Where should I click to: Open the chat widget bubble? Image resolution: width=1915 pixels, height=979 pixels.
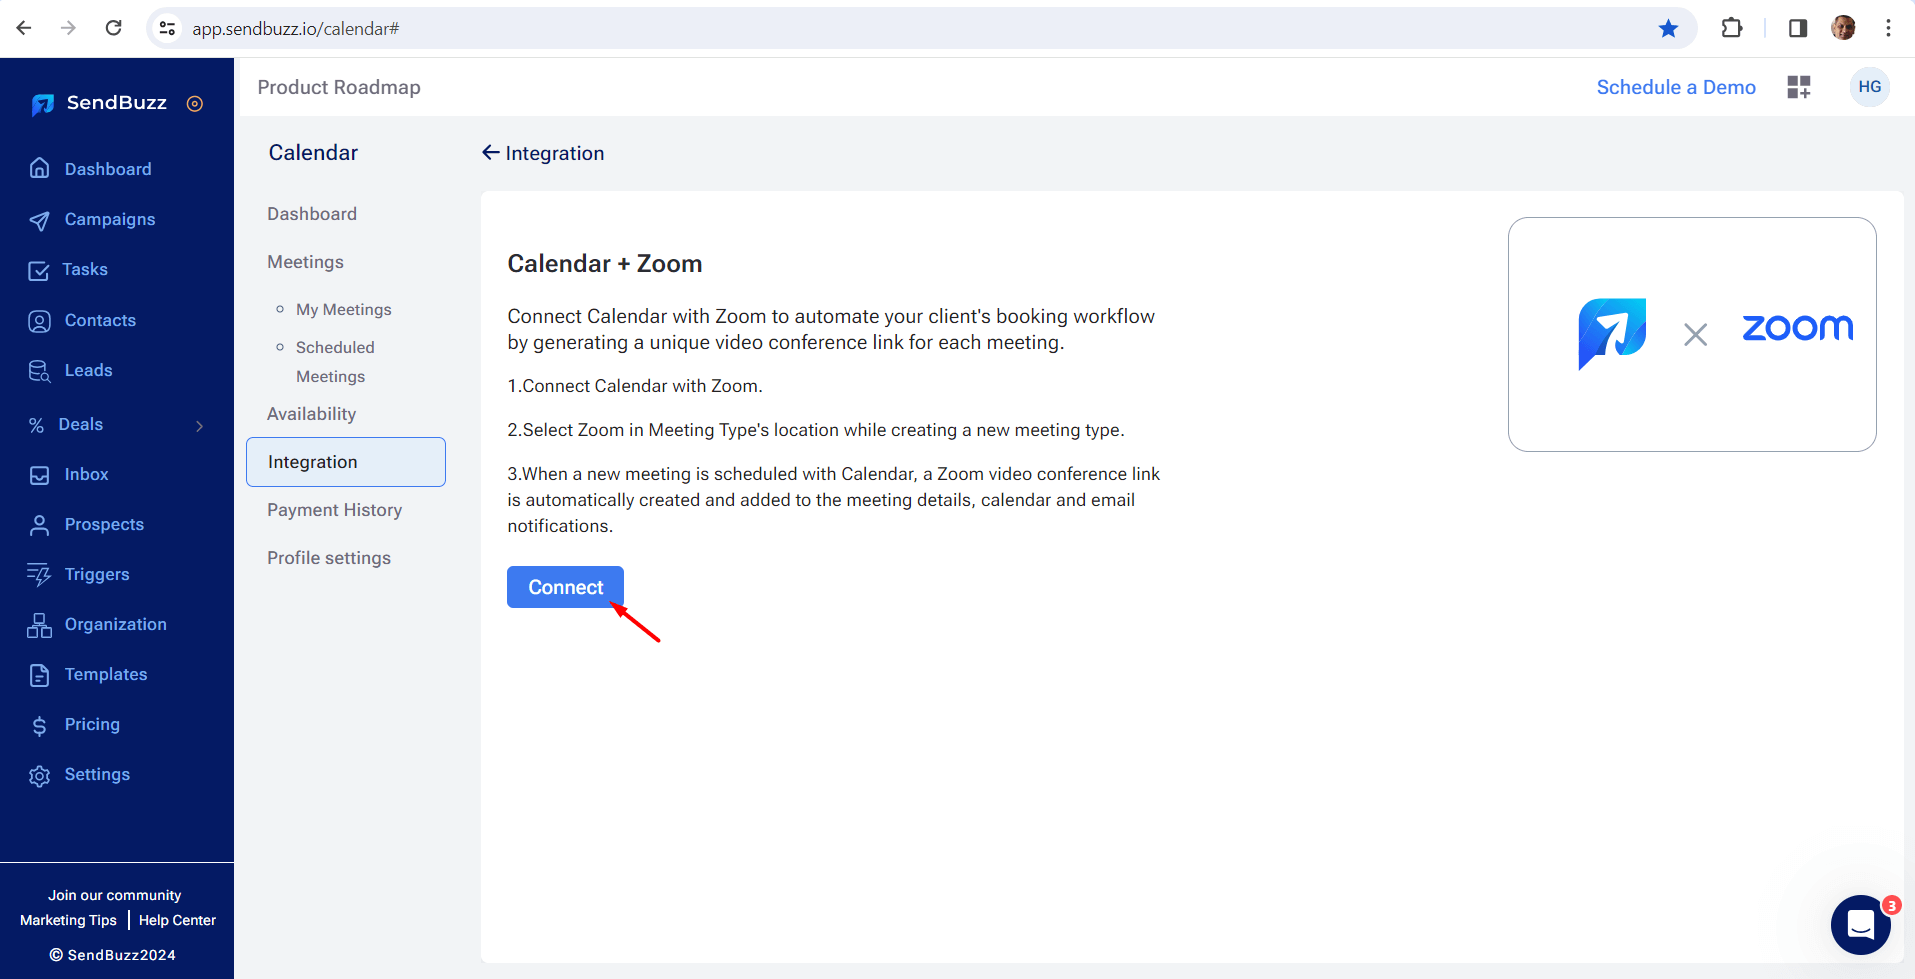click(x=1860, y=925)
